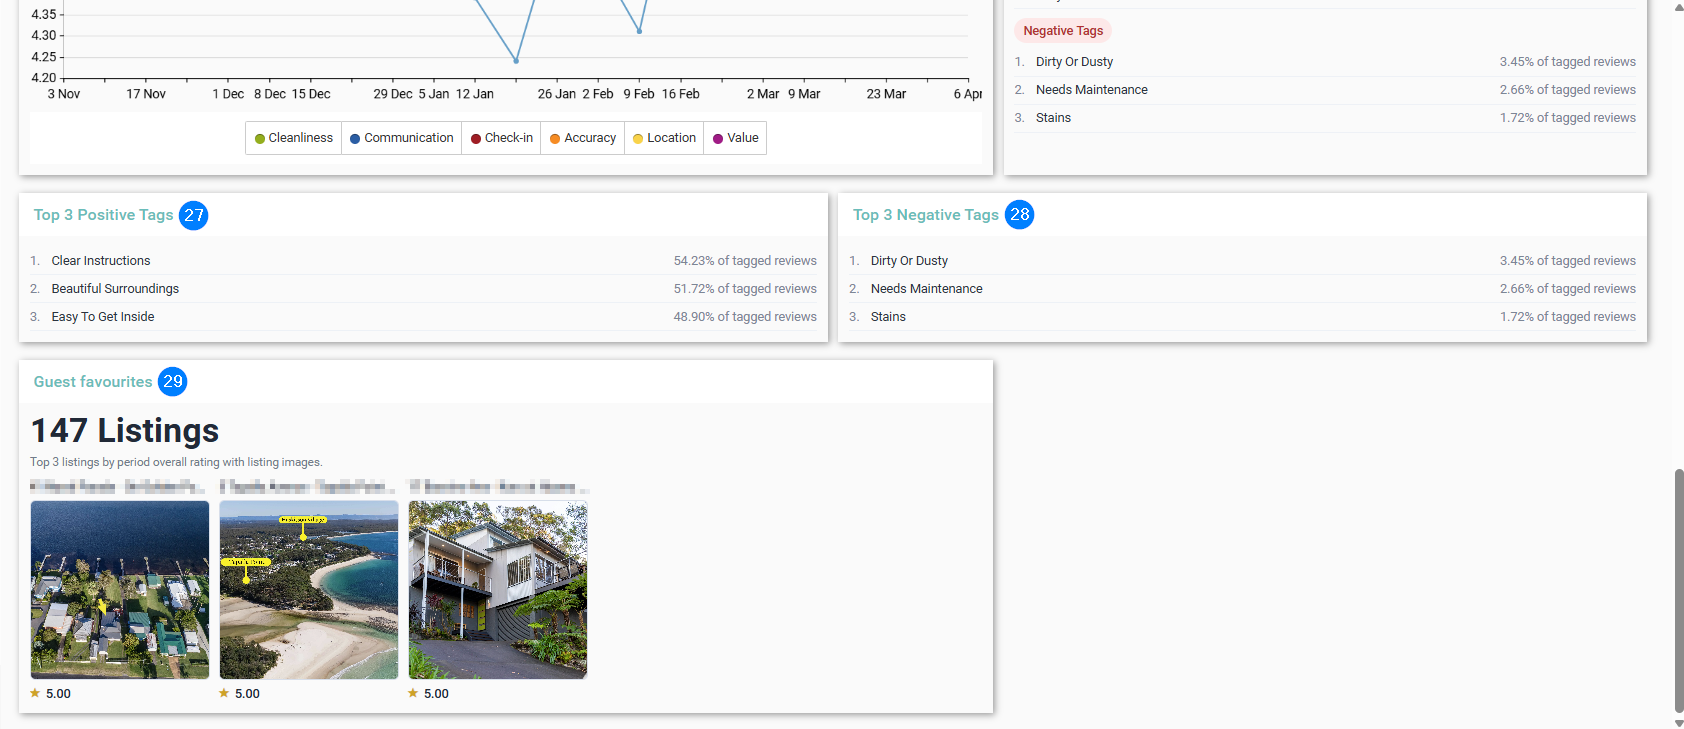Click 54.23% of tagged reviews value
Viewport: 1684px width, 729px height.
(745, 261)
